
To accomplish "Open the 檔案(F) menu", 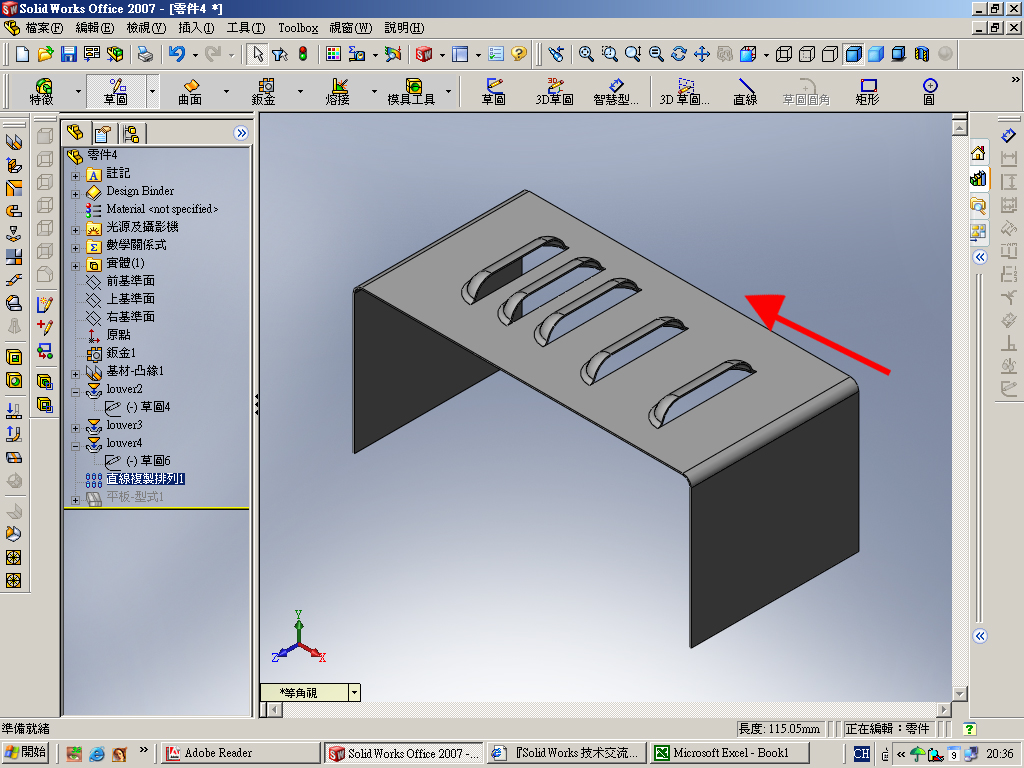I will click(44, 28).
